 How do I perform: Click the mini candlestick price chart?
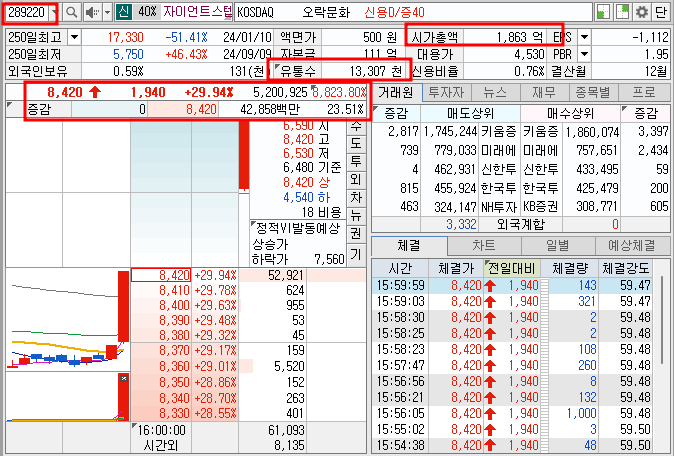coord(68,319)
